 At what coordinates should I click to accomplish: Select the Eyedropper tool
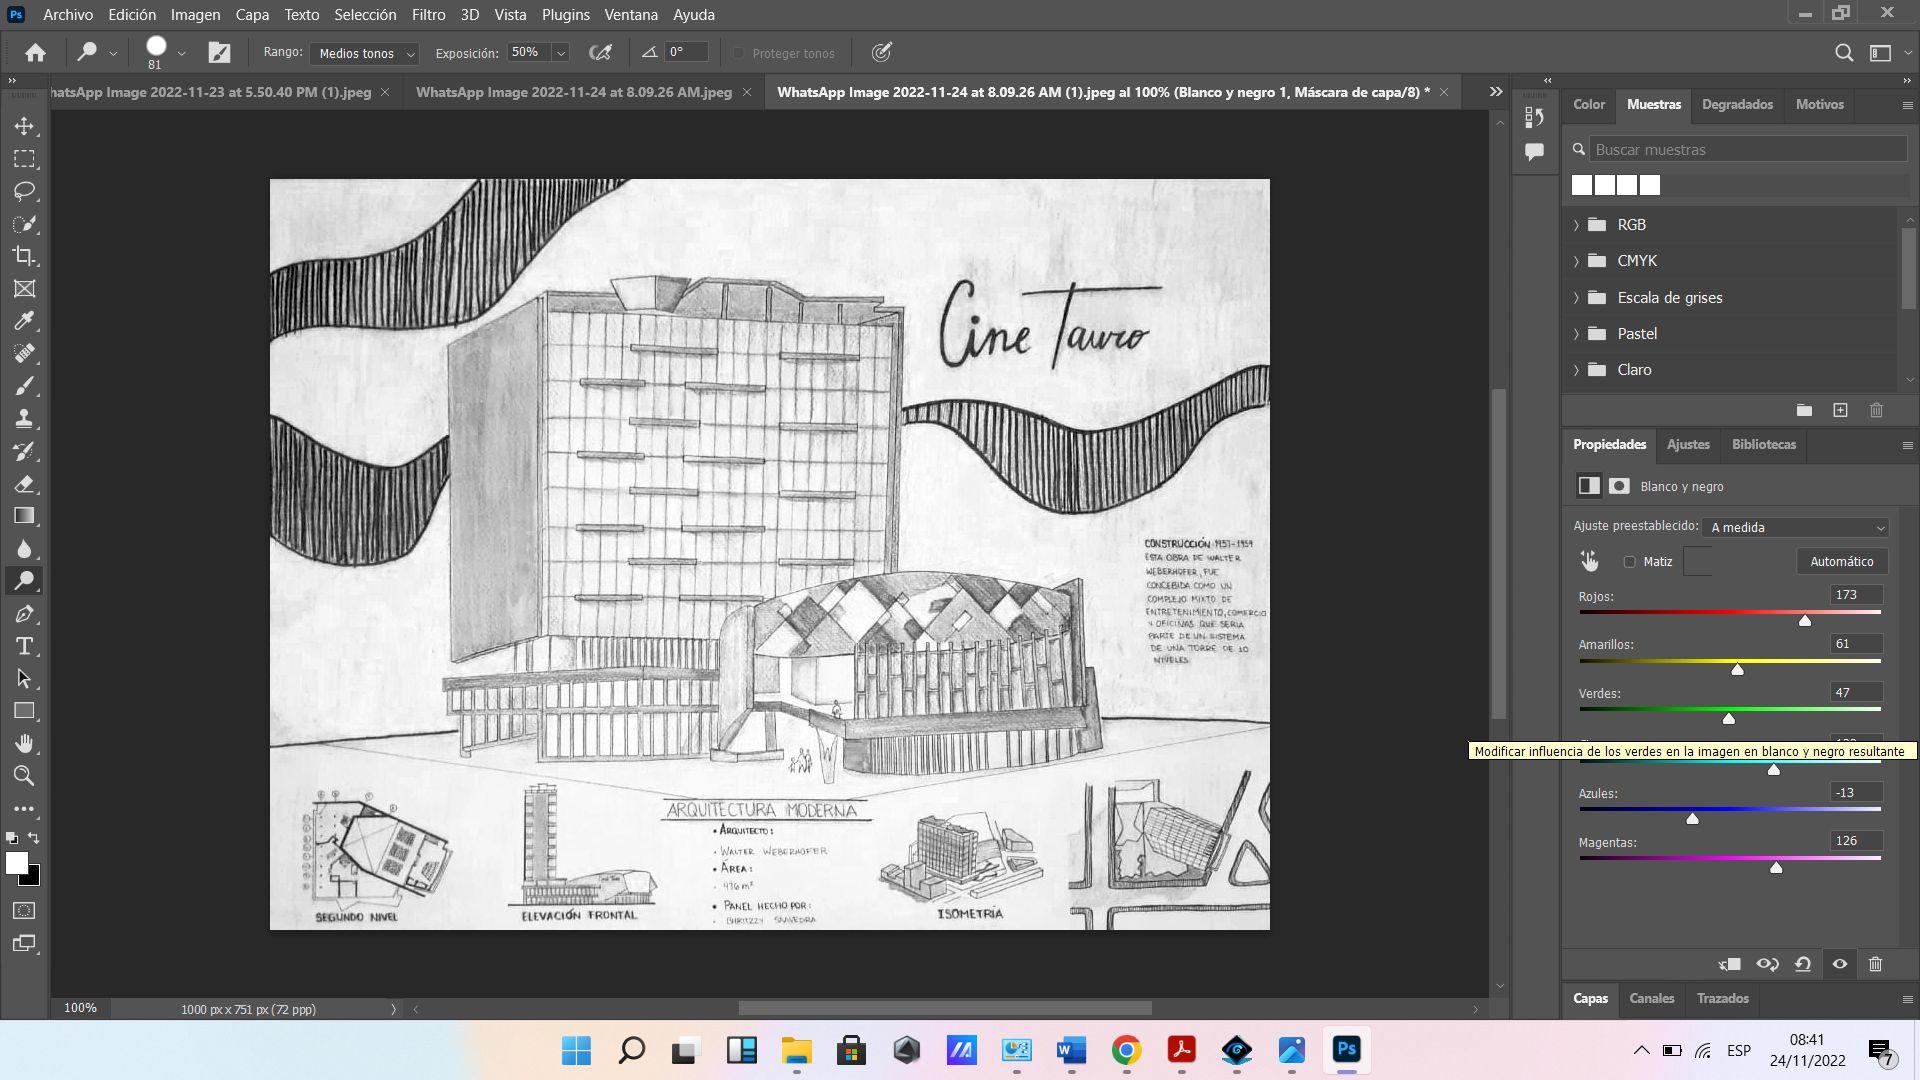click(24, 321)
